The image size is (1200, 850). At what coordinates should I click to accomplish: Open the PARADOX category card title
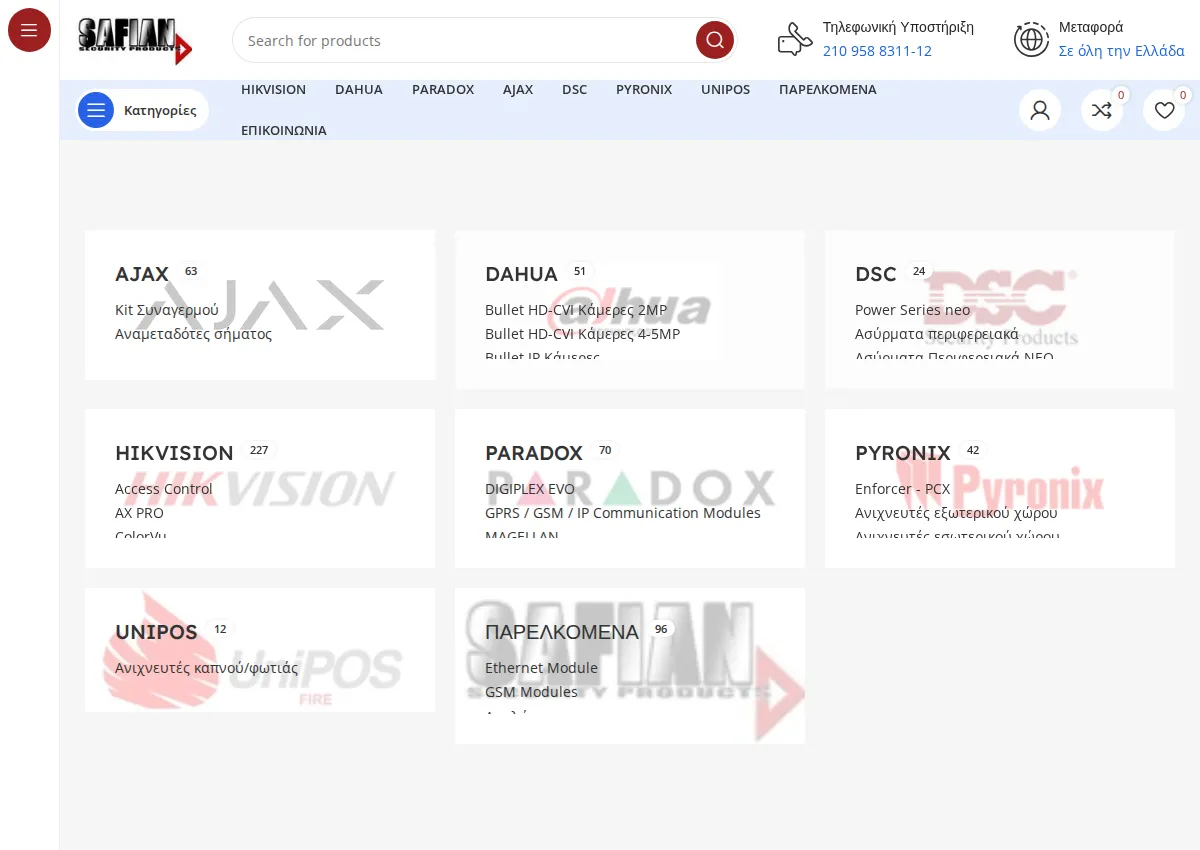[534, 453]
